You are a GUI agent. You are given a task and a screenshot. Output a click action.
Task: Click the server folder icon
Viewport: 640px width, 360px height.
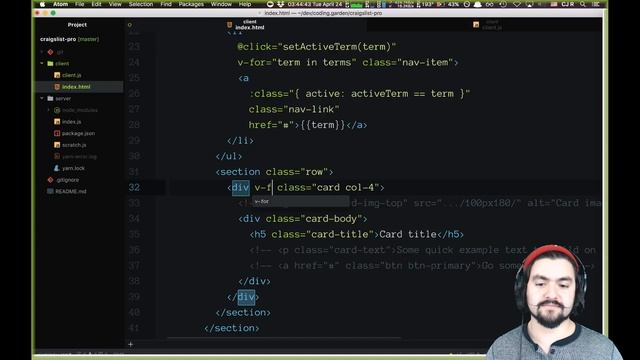click(50, 98)
